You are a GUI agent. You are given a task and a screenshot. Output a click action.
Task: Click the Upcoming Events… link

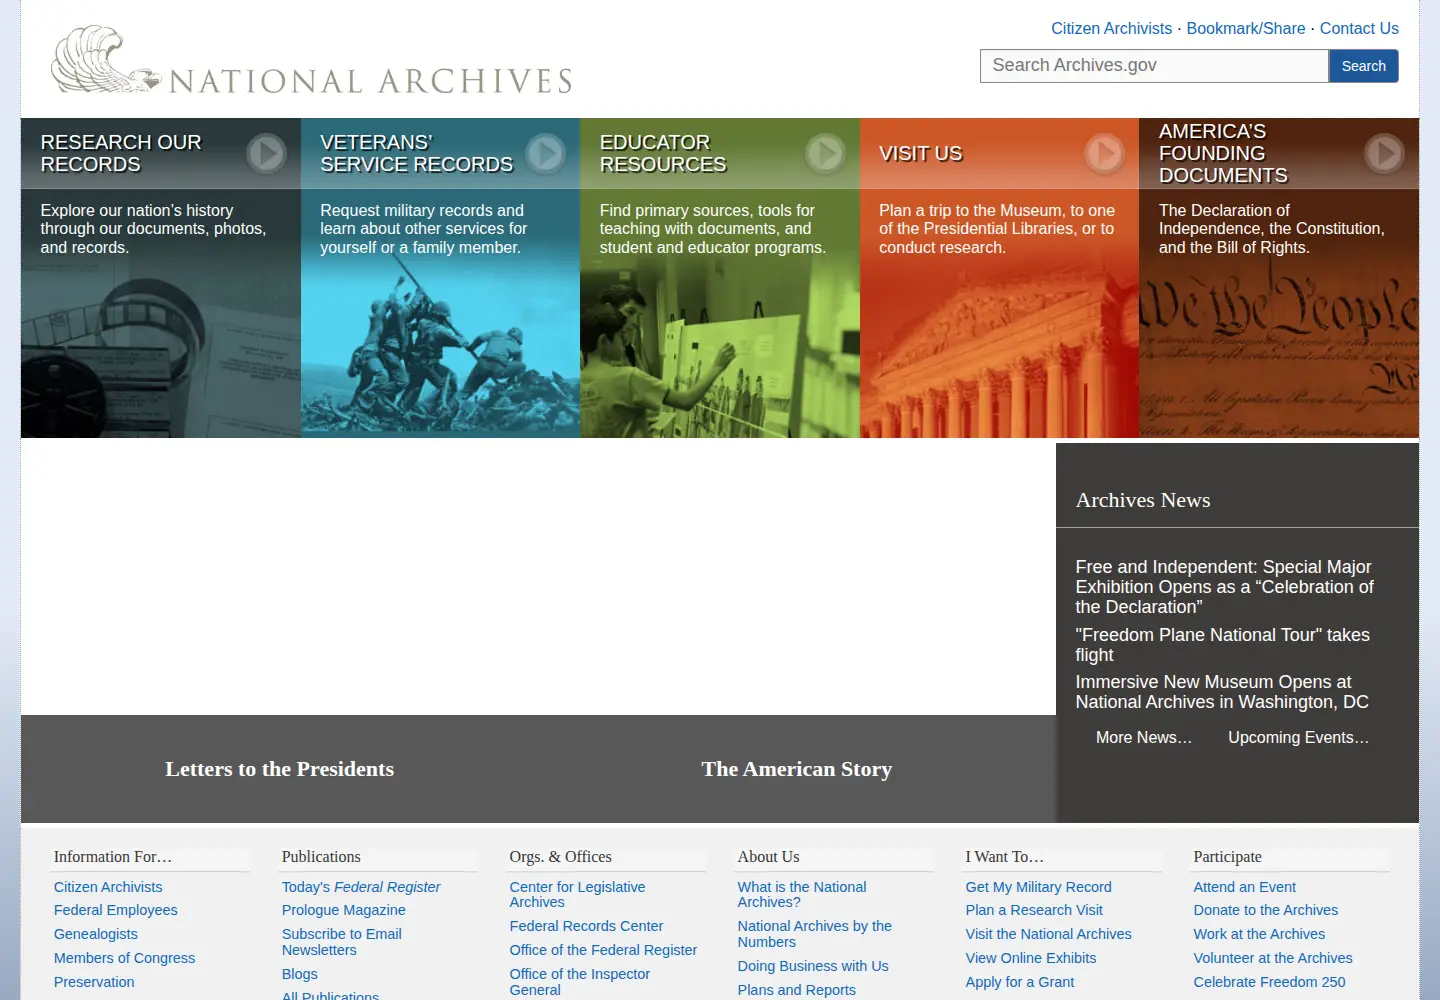coord(1298,738)
